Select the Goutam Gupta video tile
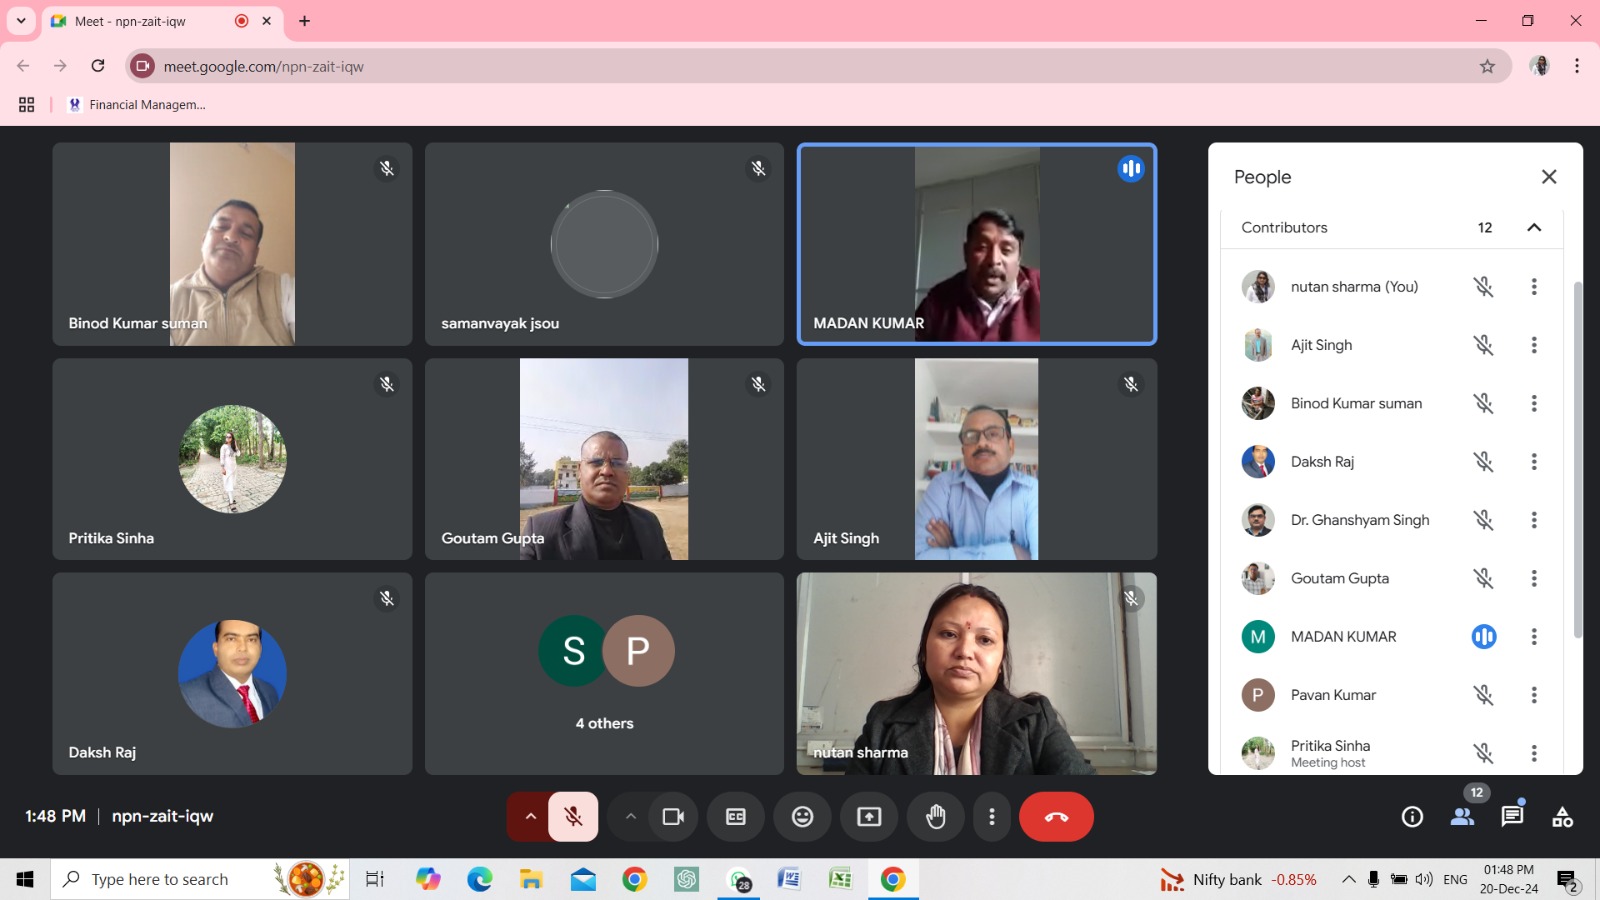Image resolution: width=1600 pixels, height=900 pixels. (604, 459)
